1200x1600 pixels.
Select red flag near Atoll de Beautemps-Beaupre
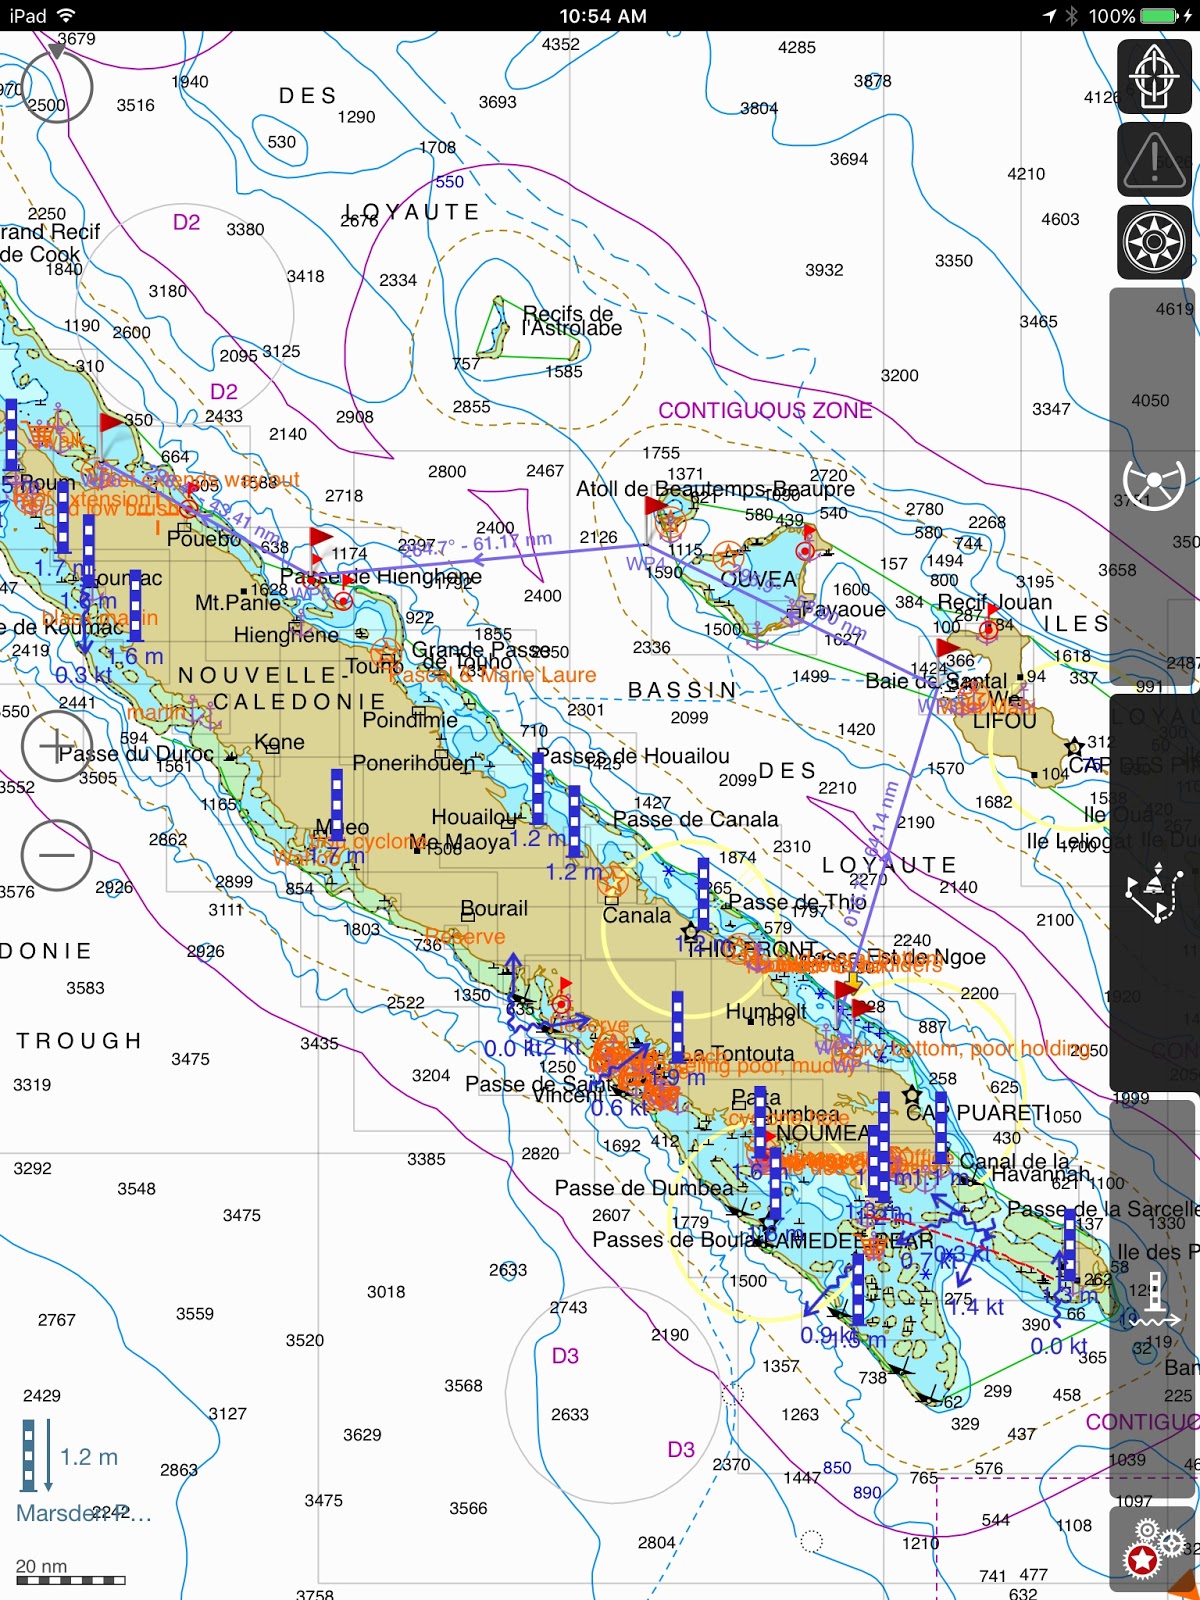click(656, 506)
